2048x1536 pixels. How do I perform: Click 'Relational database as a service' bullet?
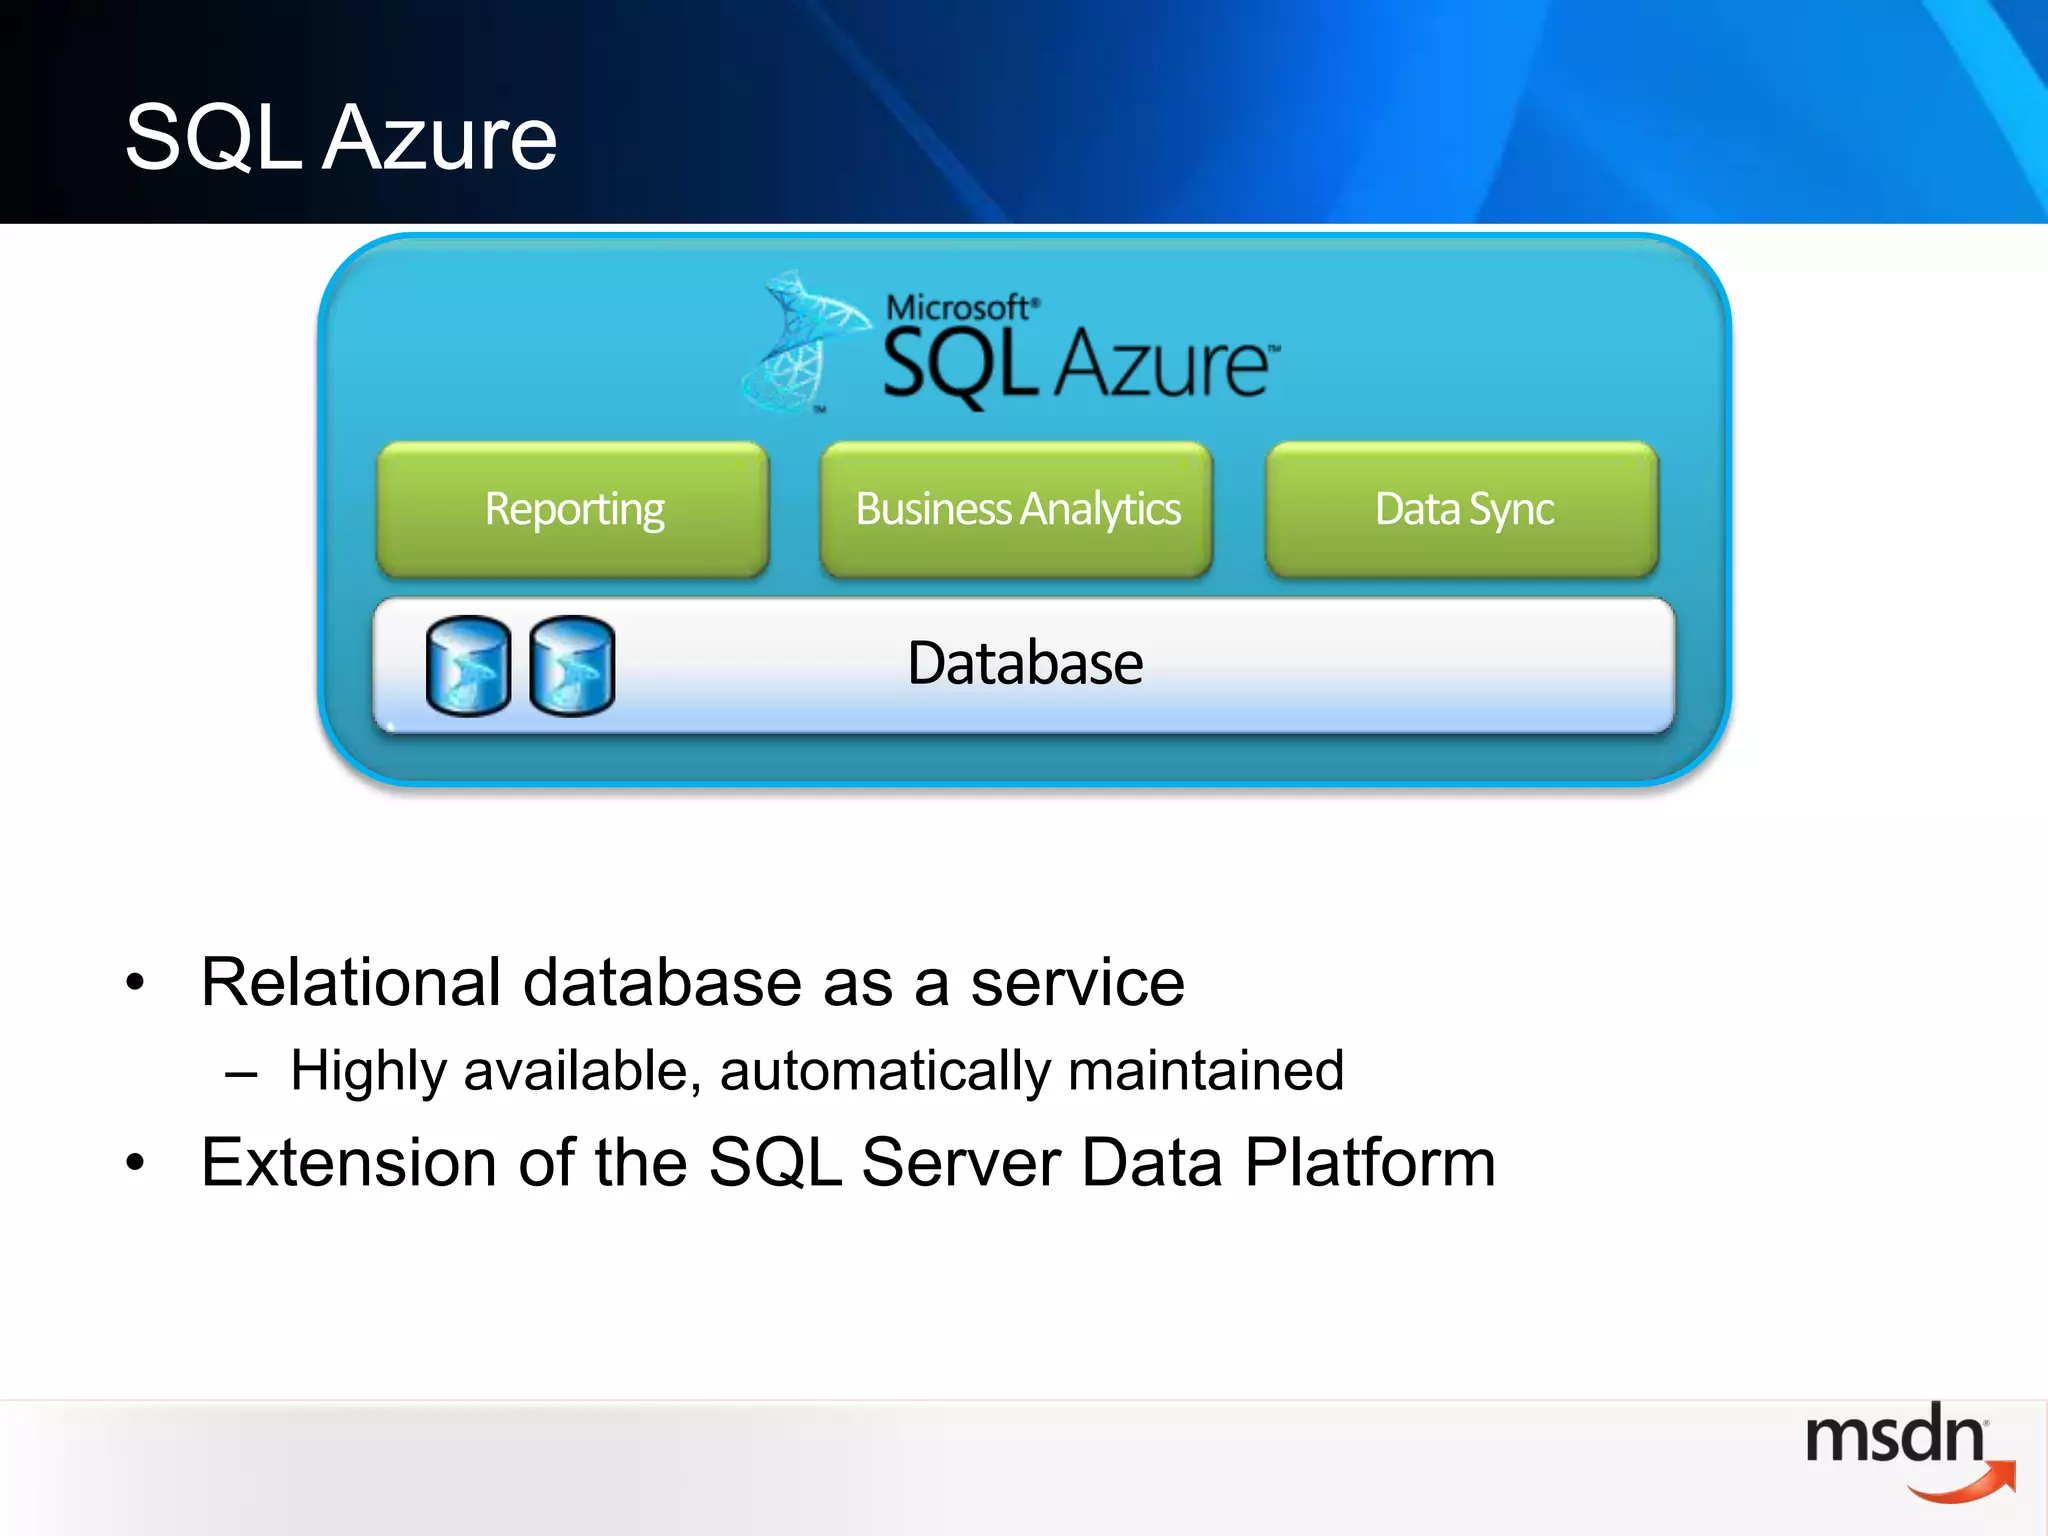(692, 982)
